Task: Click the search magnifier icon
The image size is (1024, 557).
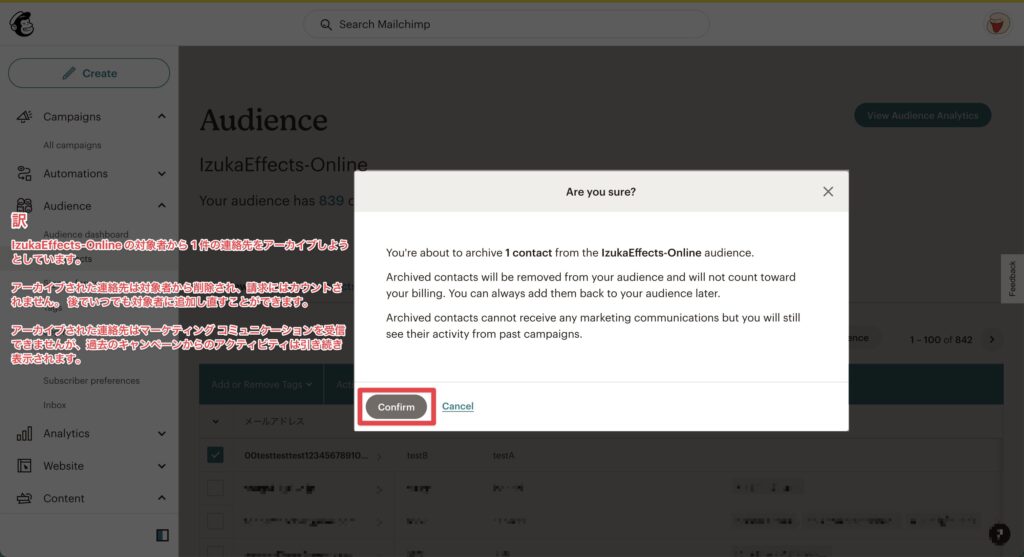Action: click(325, 24)
